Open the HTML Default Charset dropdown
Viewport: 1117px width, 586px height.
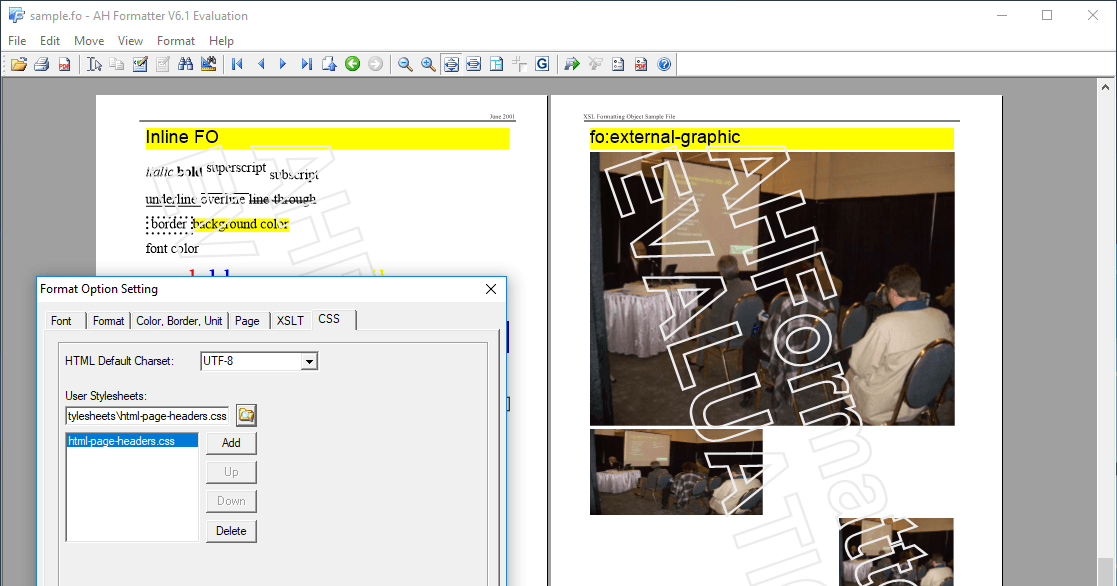310,361
